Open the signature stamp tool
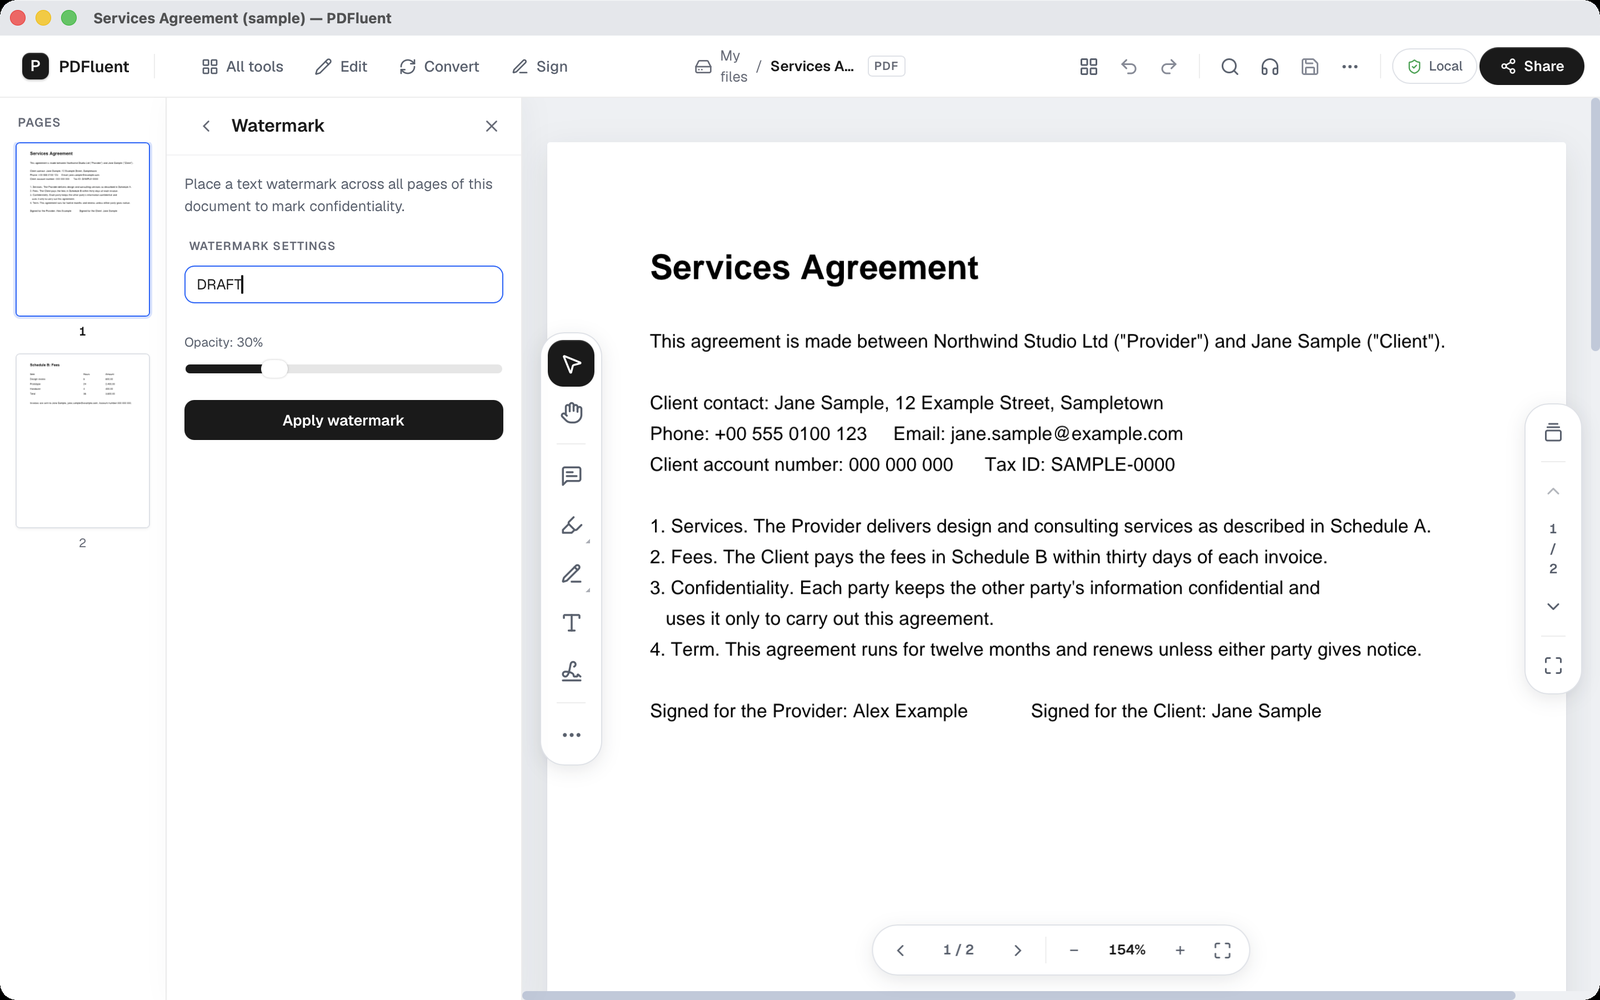Viewport: 1600px width, 1000px height. pos(571,672)
